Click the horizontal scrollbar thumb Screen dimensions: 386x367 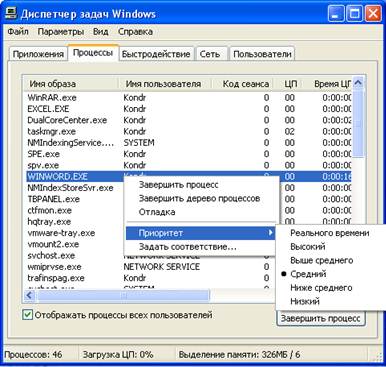[x=123, y=295]
